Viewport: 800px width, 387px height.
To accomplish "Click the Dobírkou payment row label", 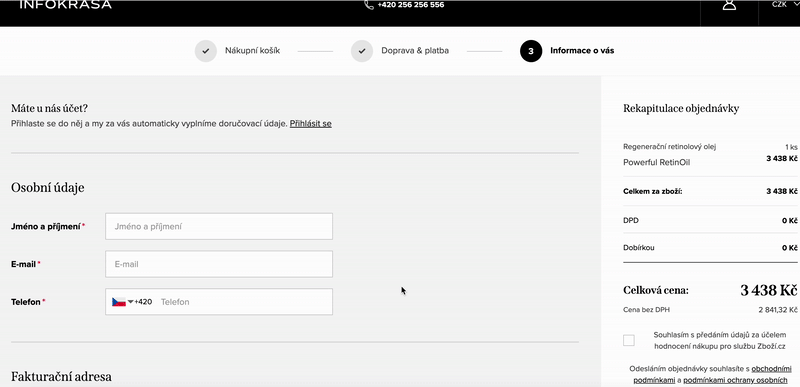I will [x=639, y=248].
